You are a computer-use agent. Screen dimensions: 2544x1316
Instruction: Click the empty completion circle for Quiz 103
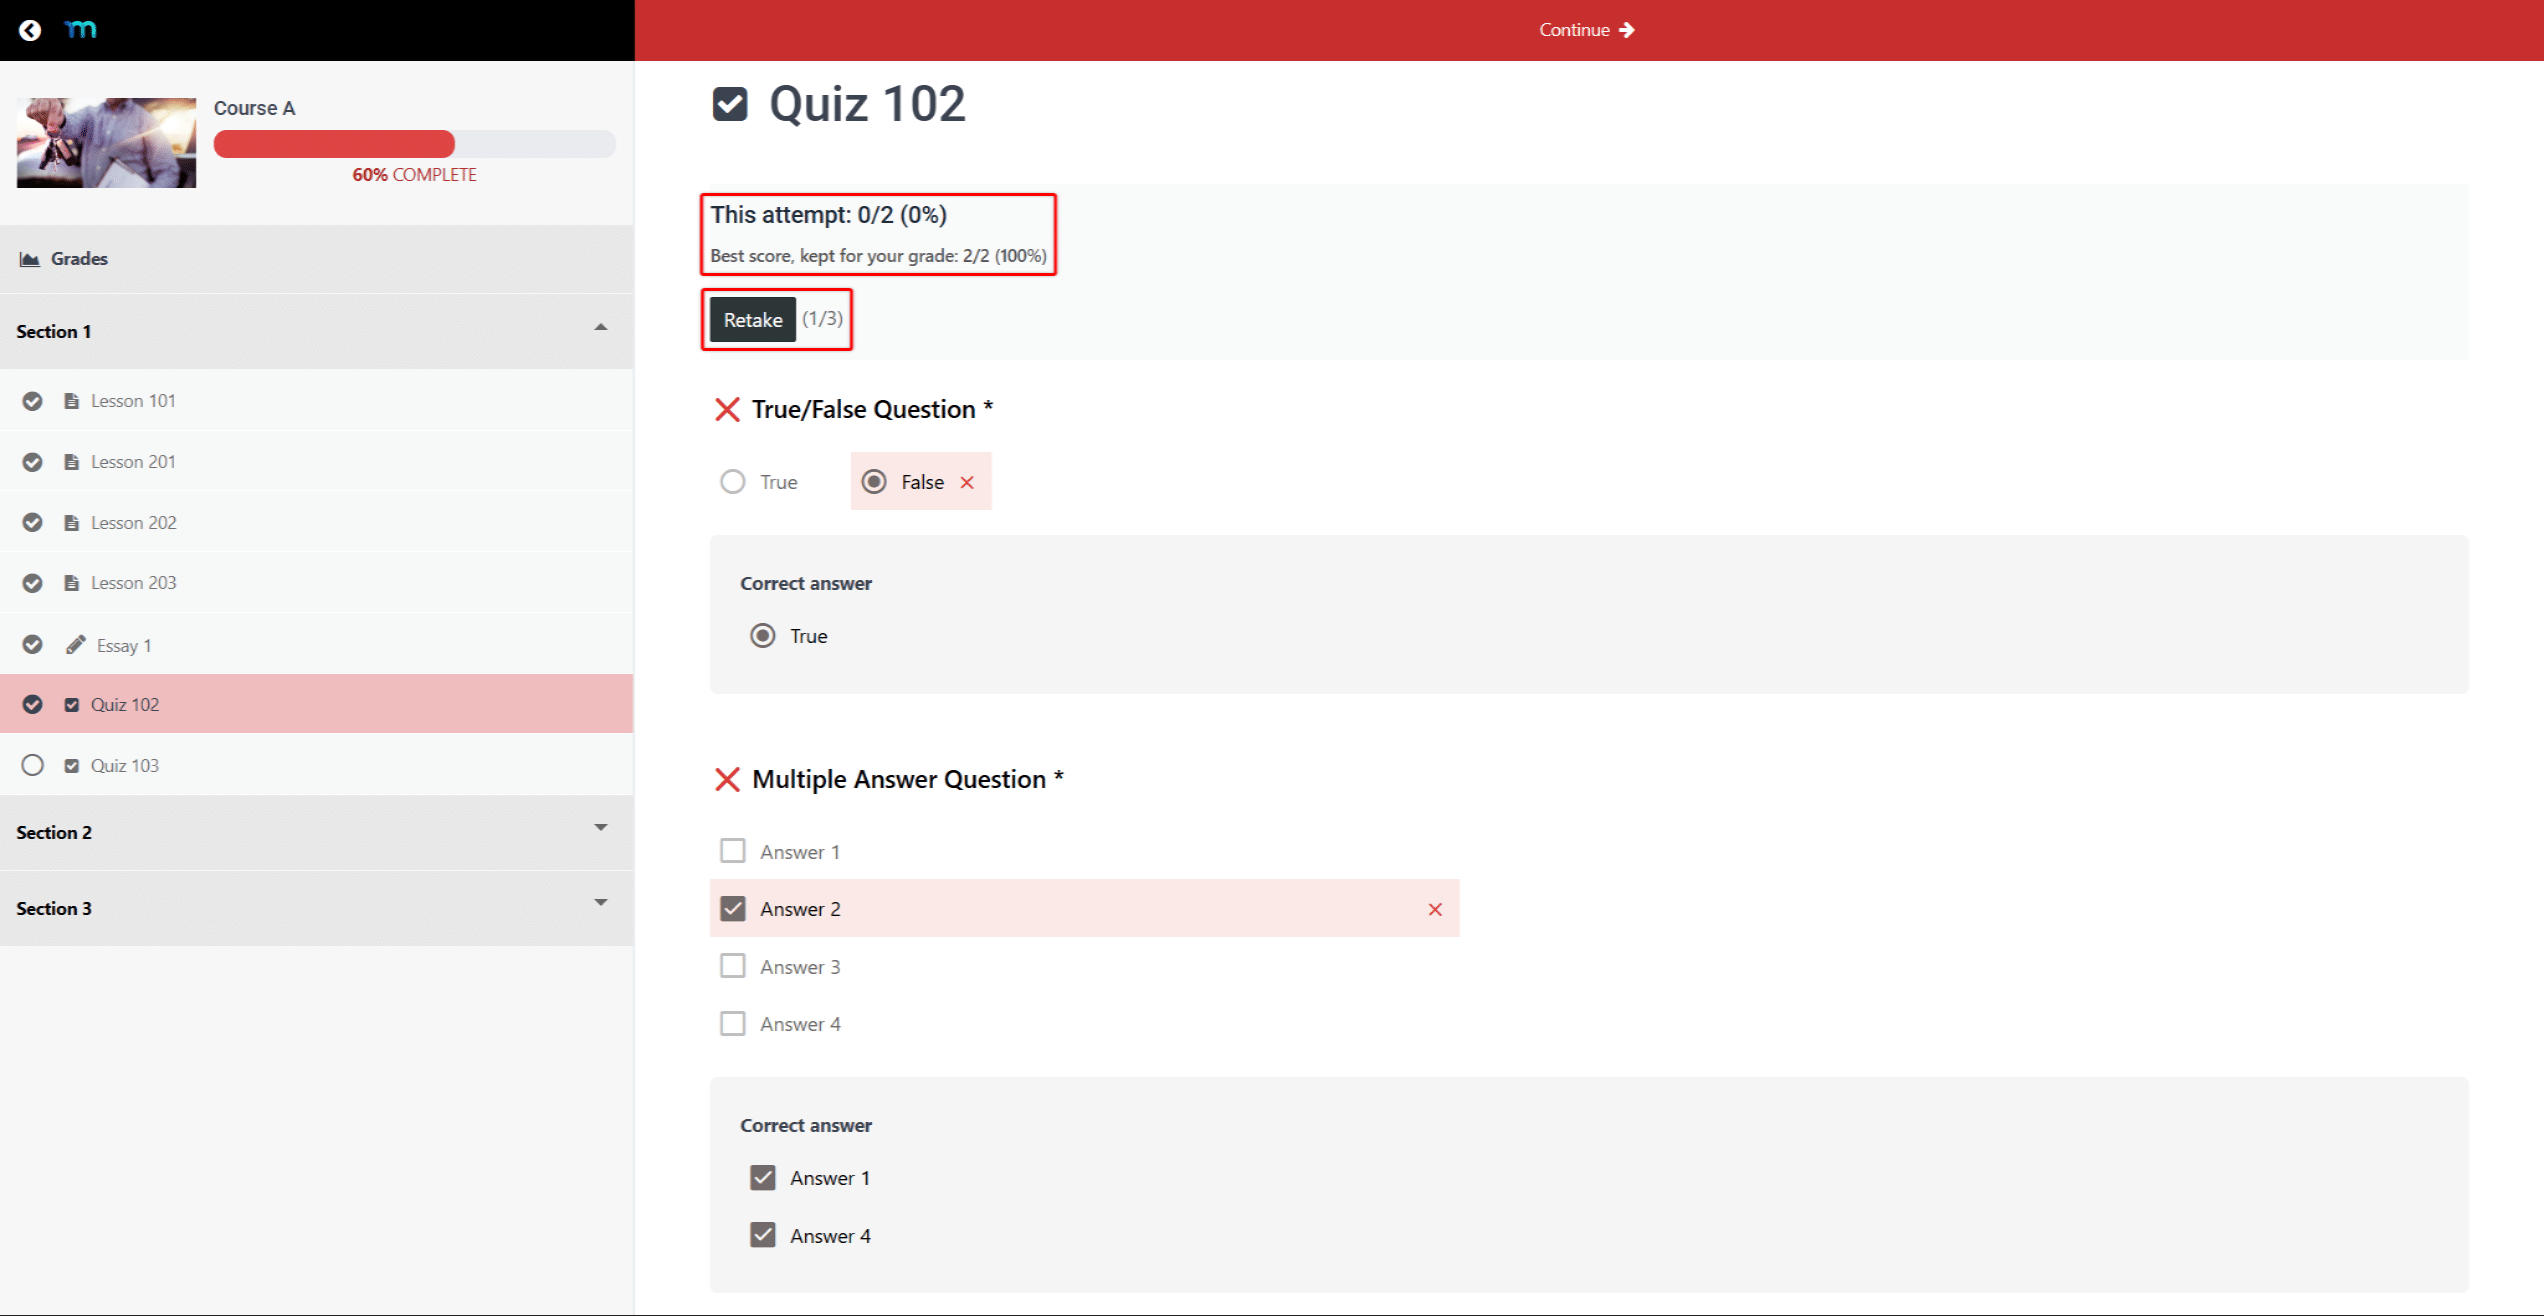[x=33, y=766]
